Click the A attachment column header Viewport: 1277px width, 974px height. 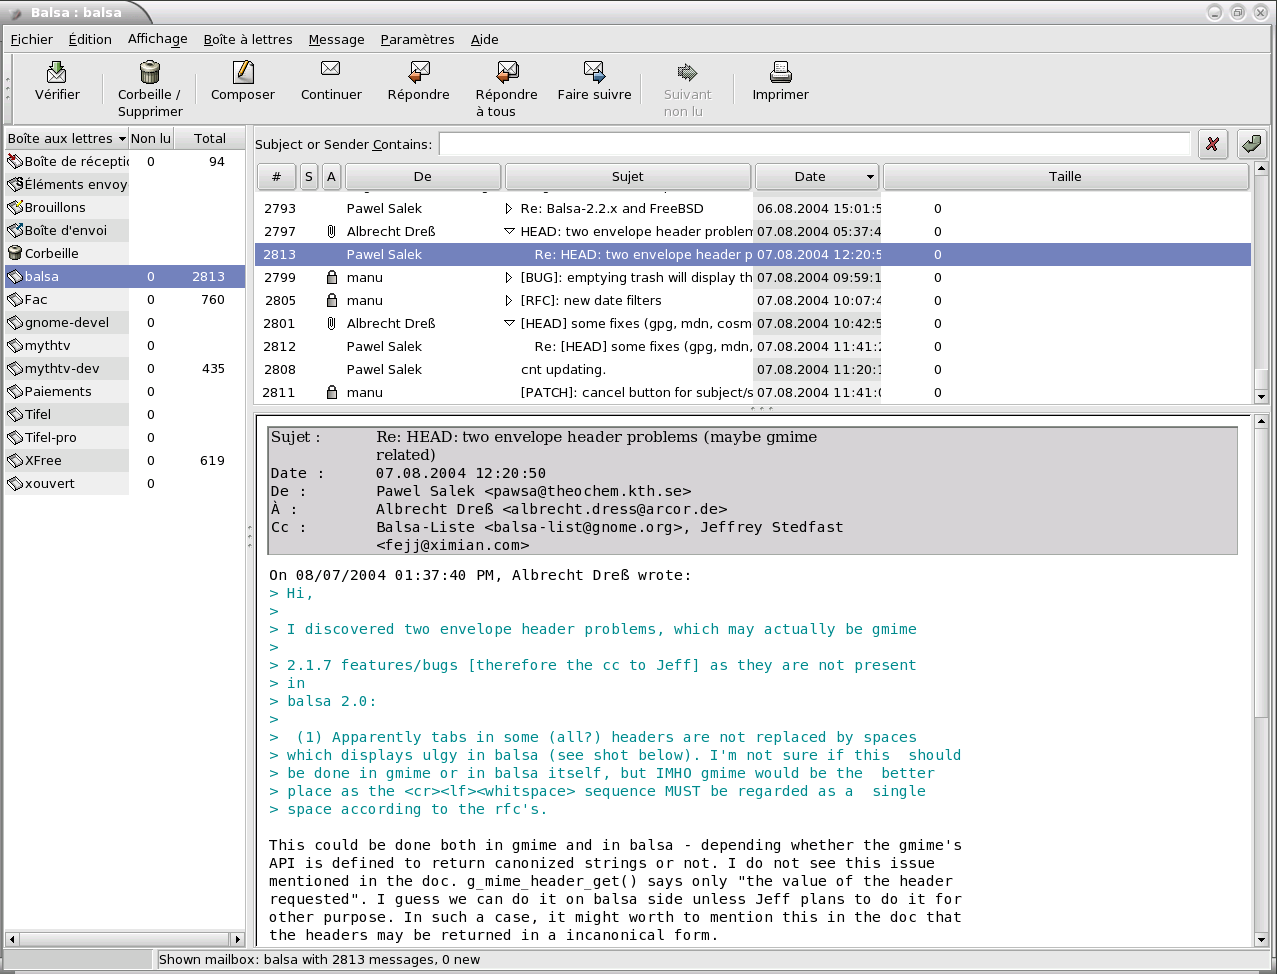[331, 176]
